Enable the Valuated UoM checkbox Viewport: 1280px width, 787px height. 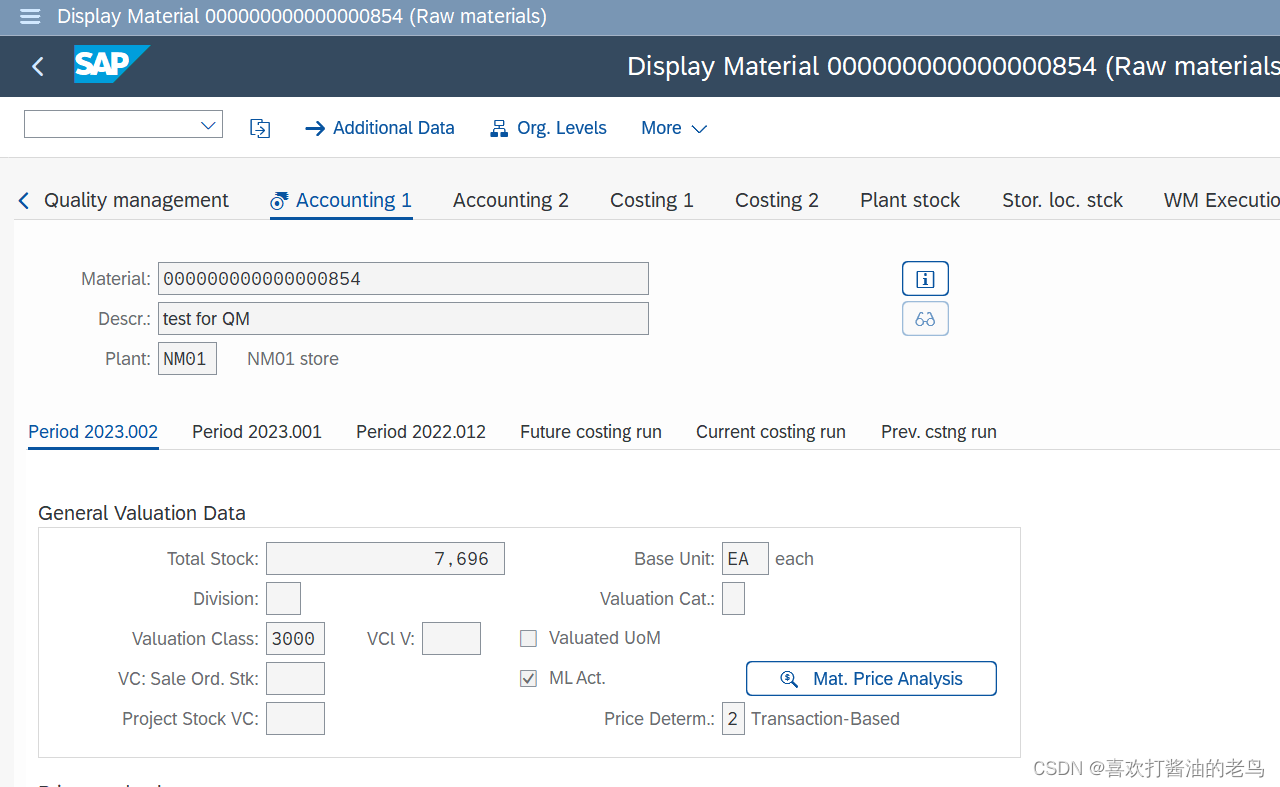point(528,638)
